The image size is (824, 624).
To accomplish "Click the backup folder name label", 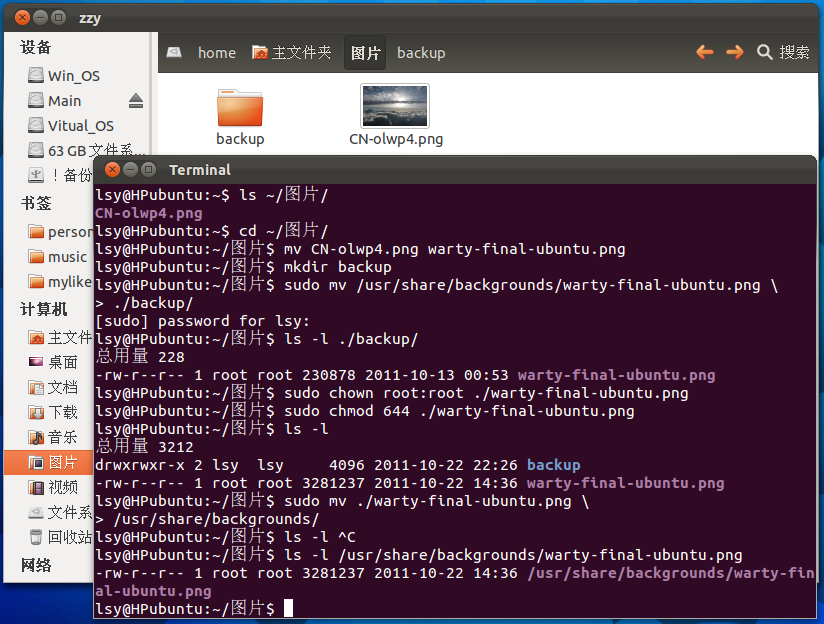I will 240,139.
